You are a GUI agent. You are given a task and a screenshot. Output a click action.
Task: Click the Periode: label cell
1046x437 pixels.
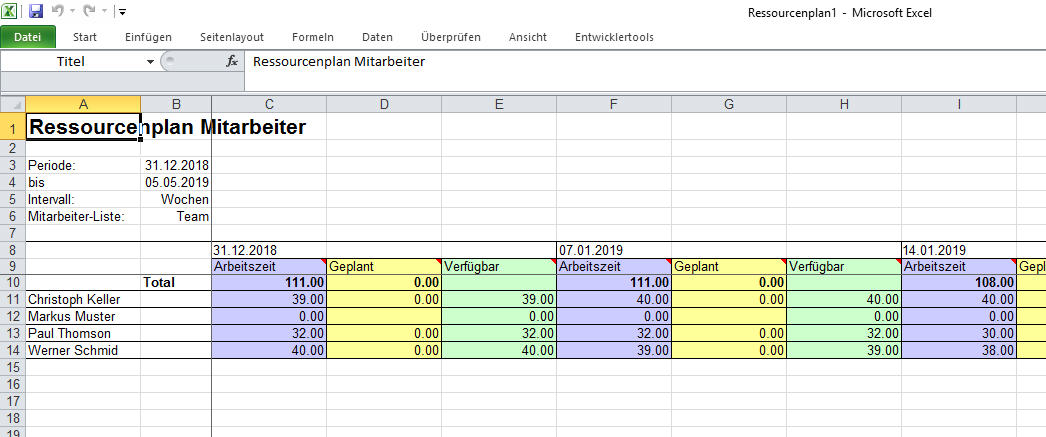click(83, 165)
